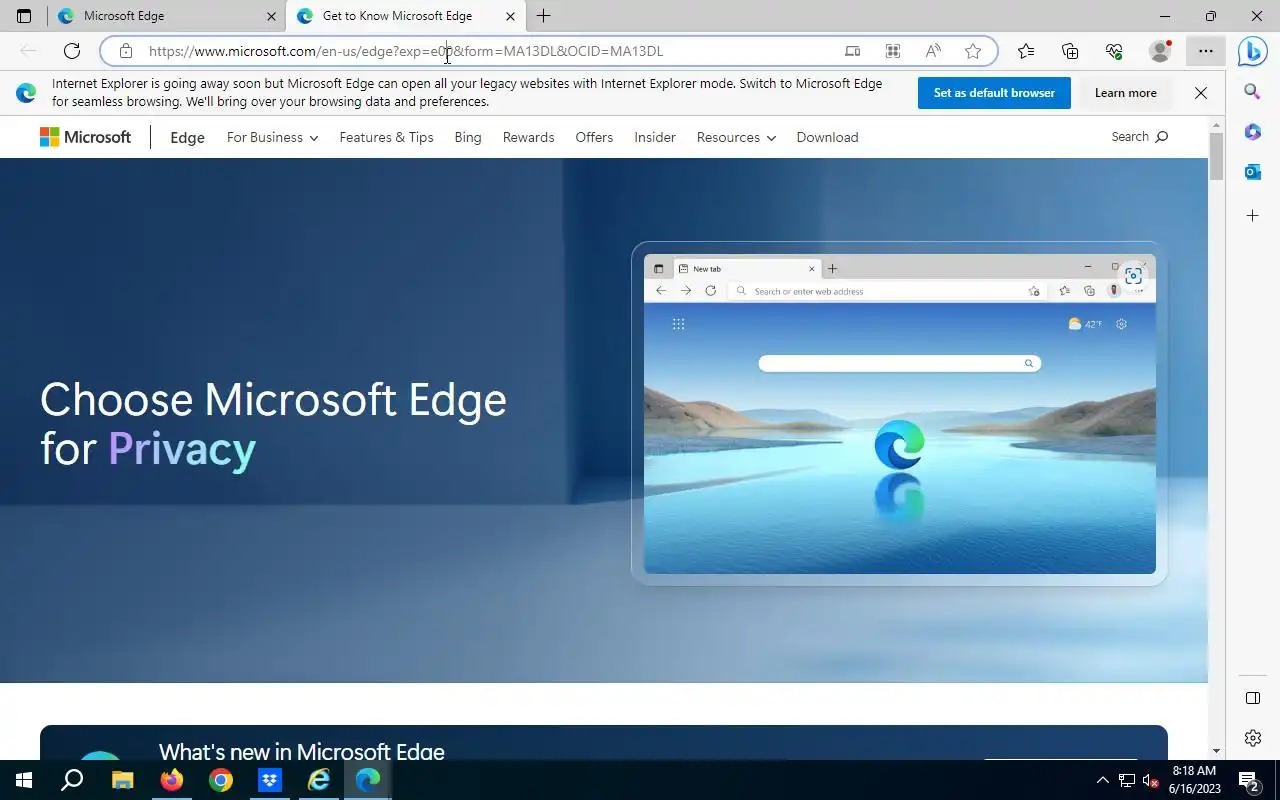Open Features & Tips page
The width and height of the screenshot is (1280, 800).
click(386, 137)
